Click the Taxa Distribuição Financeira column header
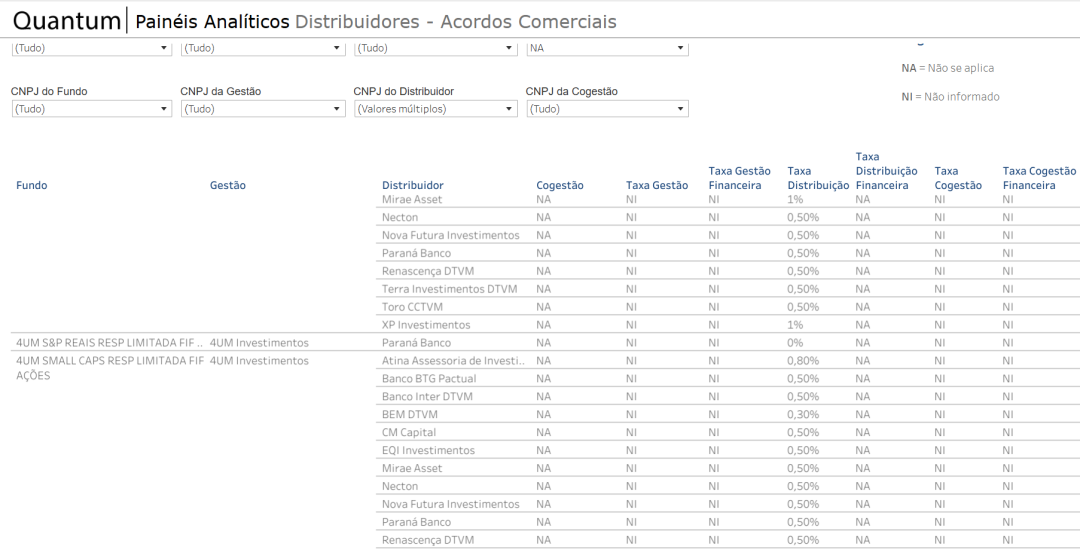Screen dimensions: 1080x552 click(886, 171)
